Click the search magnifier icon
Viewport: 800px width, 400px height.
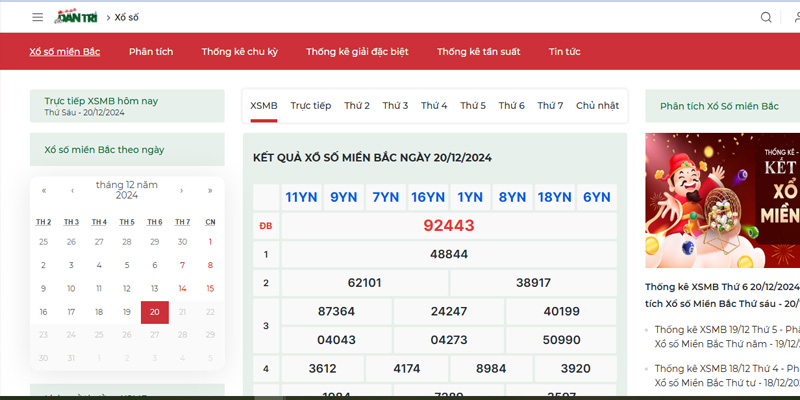(x=766, y=17)
